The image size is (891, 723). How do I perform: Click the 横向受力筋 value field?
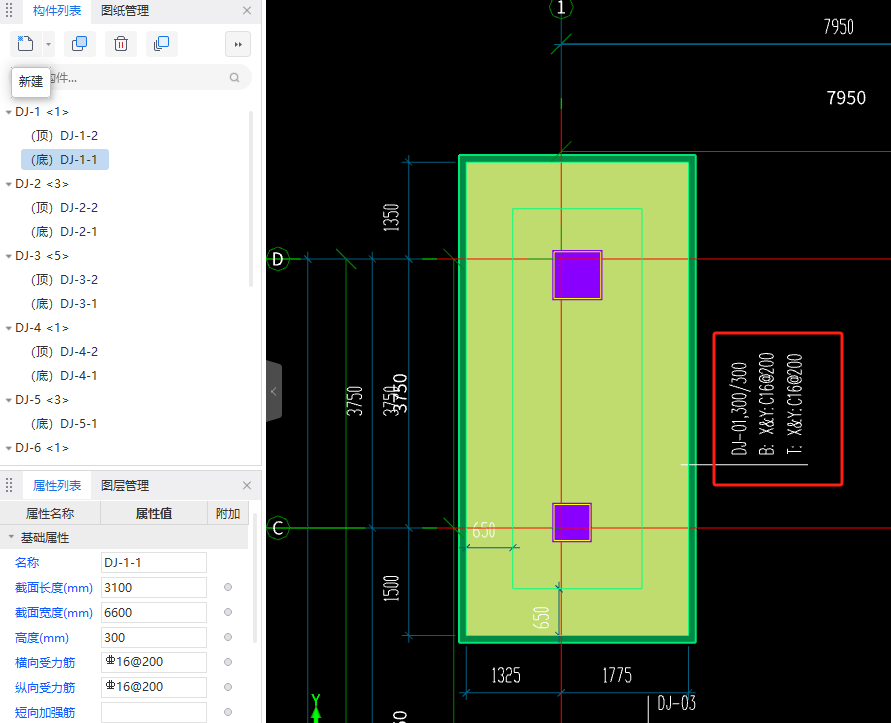pyautogui.click(x=154, y=663)
